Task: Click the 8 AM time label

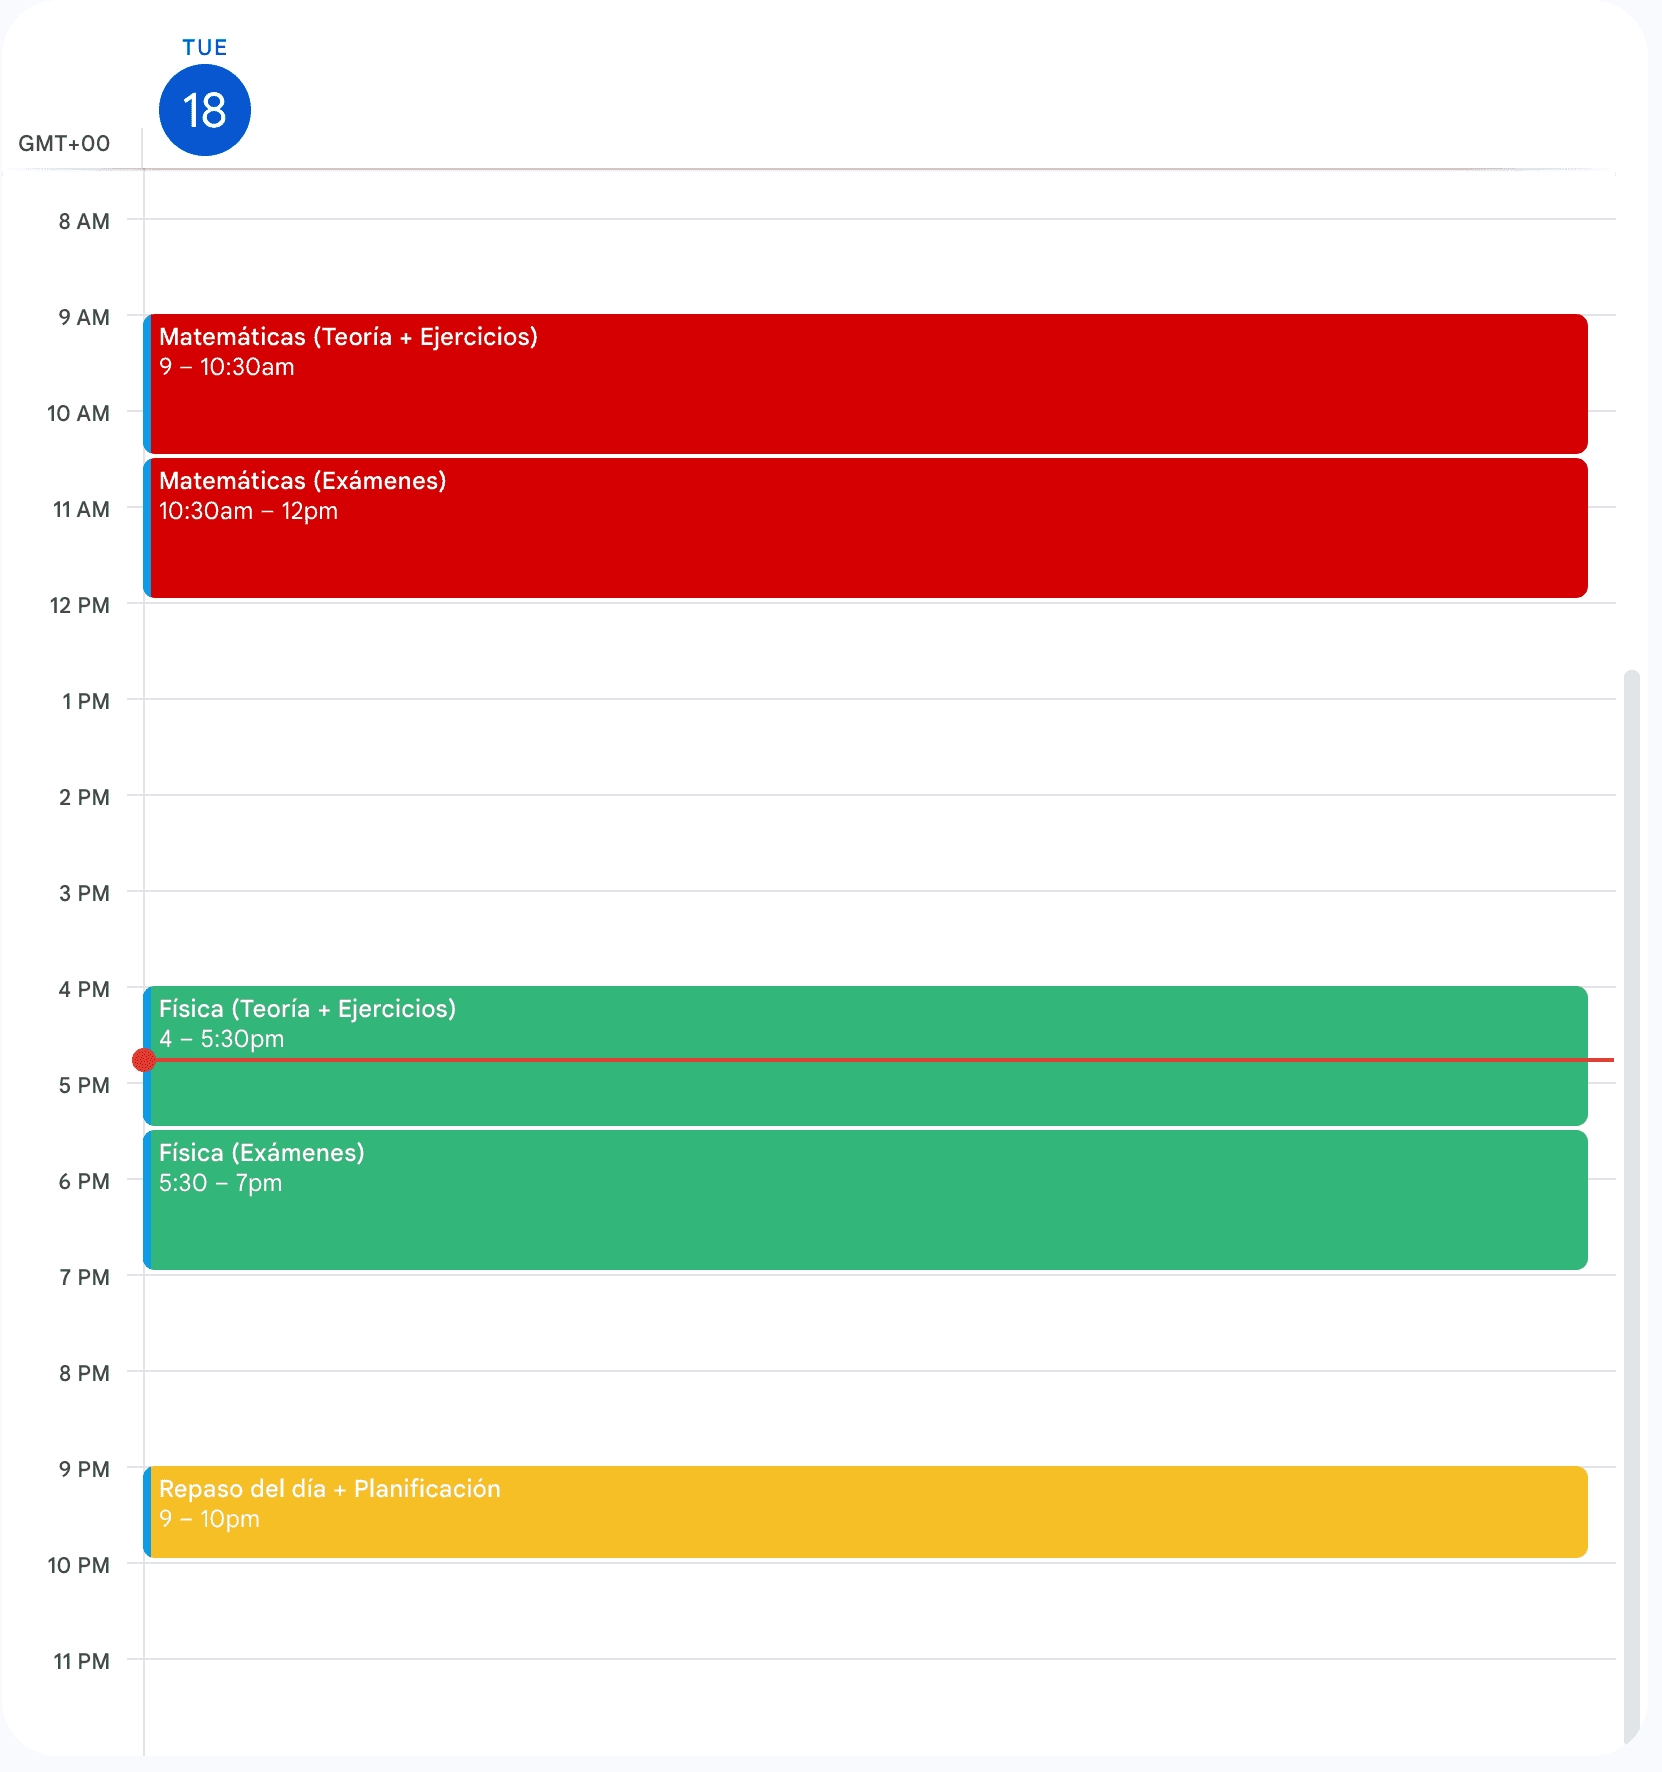Action: (84, 221)
